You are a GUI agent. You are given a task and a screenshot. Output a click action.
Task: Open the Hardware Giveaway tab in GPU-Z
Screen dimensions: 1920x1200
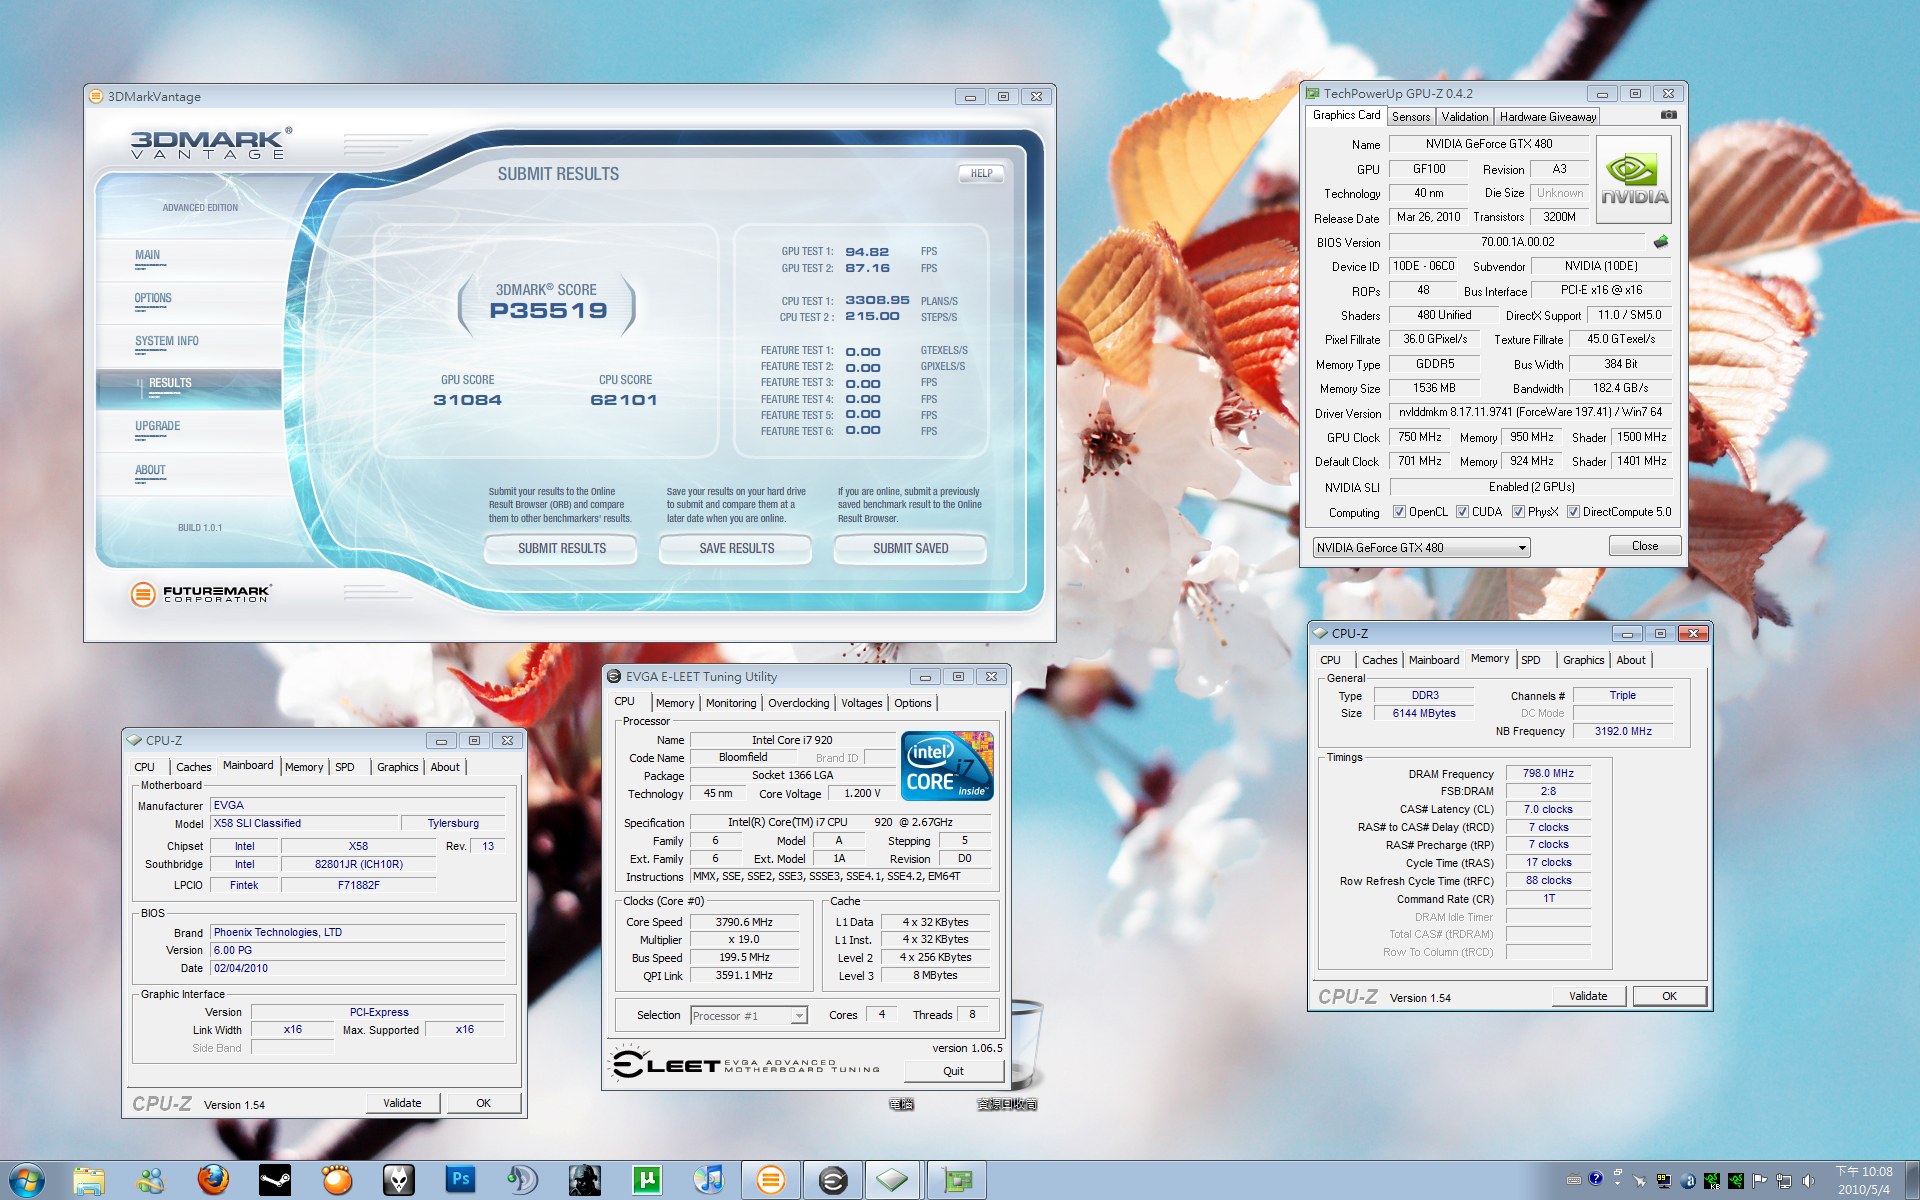(x=1548, y=117)
